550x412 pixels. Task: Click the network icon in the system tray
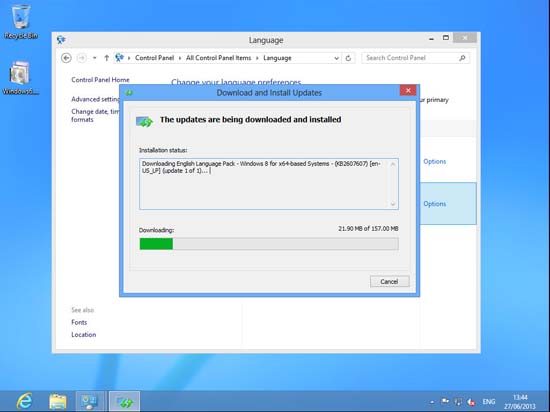click(458, 402)
